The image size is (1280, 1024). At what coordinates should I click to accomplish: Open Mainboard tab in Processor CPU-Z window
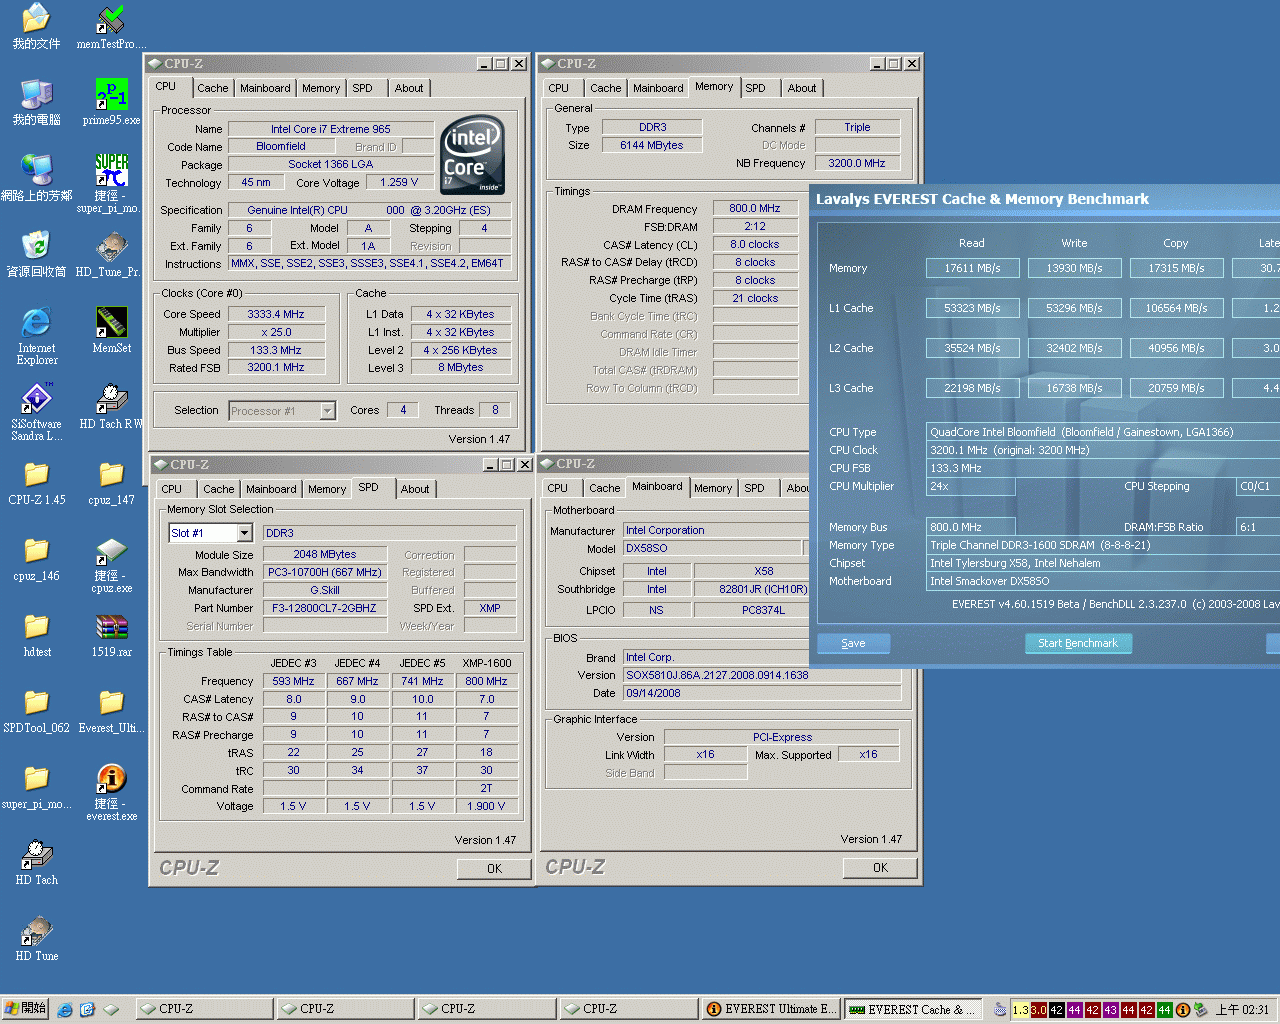(x=265, y=88)
